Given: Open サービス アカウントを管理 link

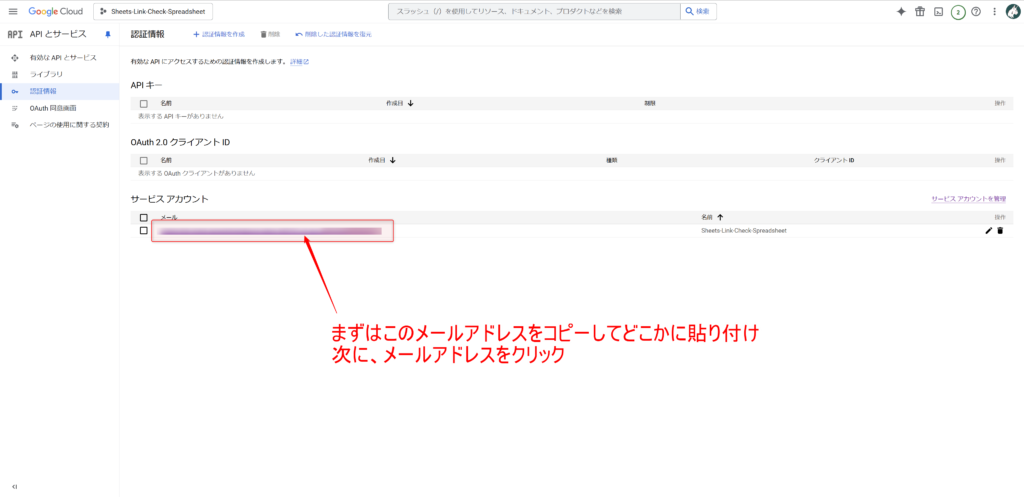Looking at the screenshot, I should click(x=967, y=200).
